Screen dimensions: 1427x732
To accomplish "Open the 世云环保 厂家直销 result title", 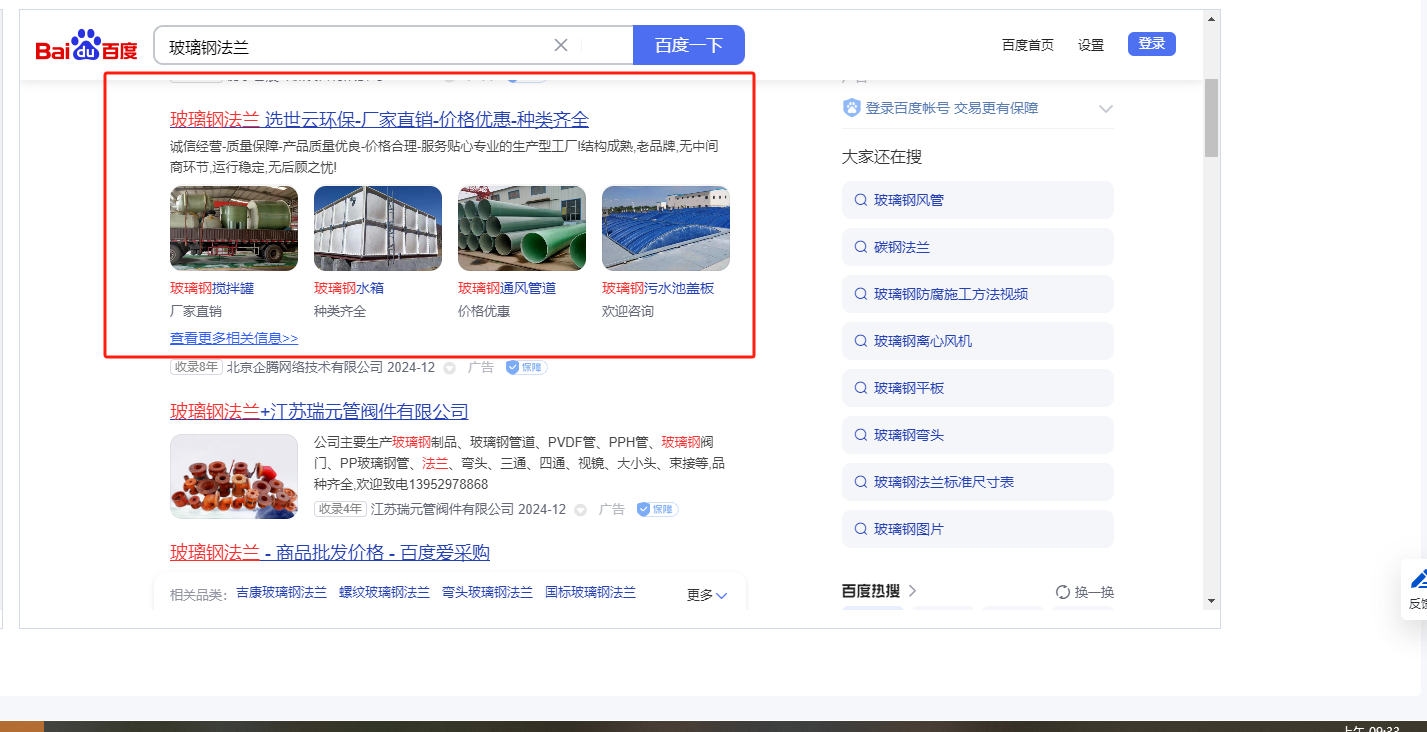I will (x=380, y=120).
